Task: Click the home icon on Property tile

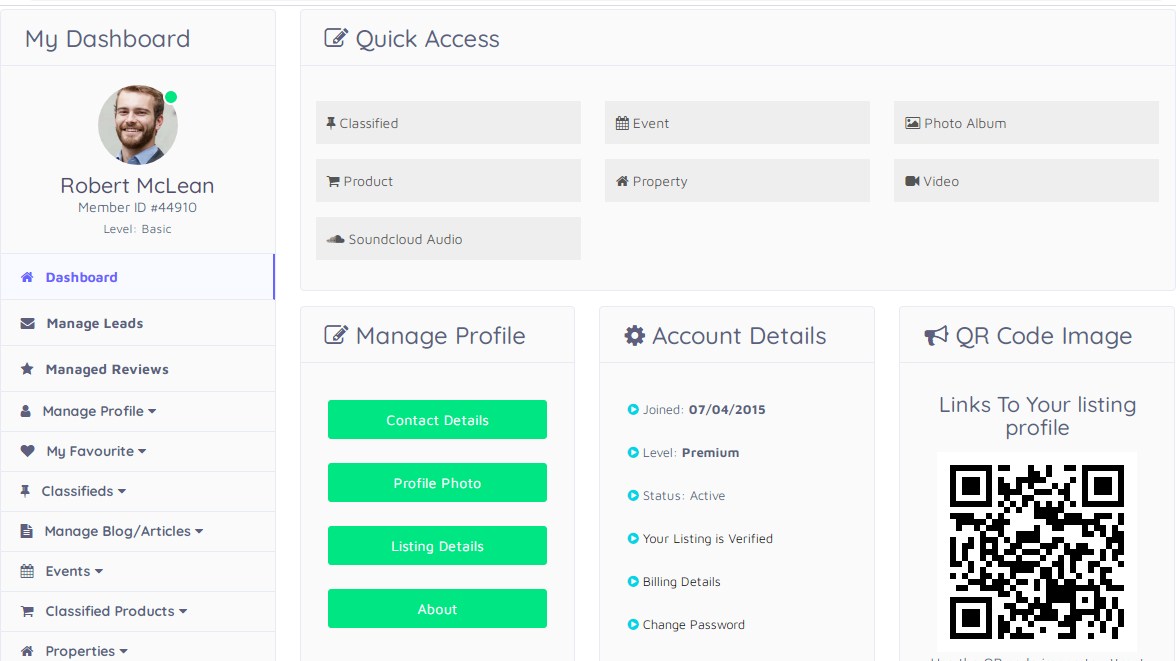Action: (622, 181)
